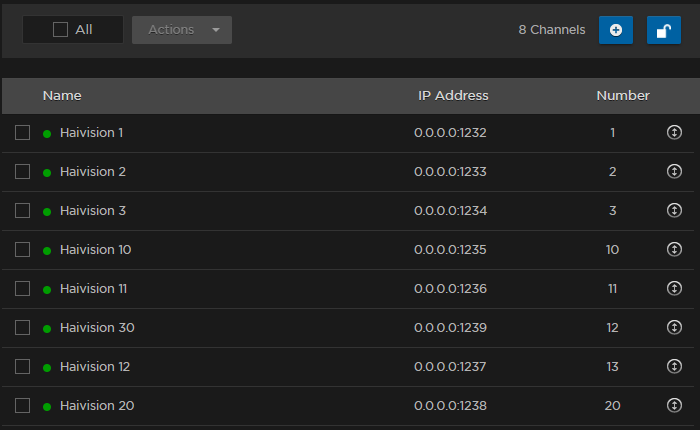Image resolution: width=700 pixels, height=430 pixels.
Task: Click the add channel plus button
Action: 615,30
